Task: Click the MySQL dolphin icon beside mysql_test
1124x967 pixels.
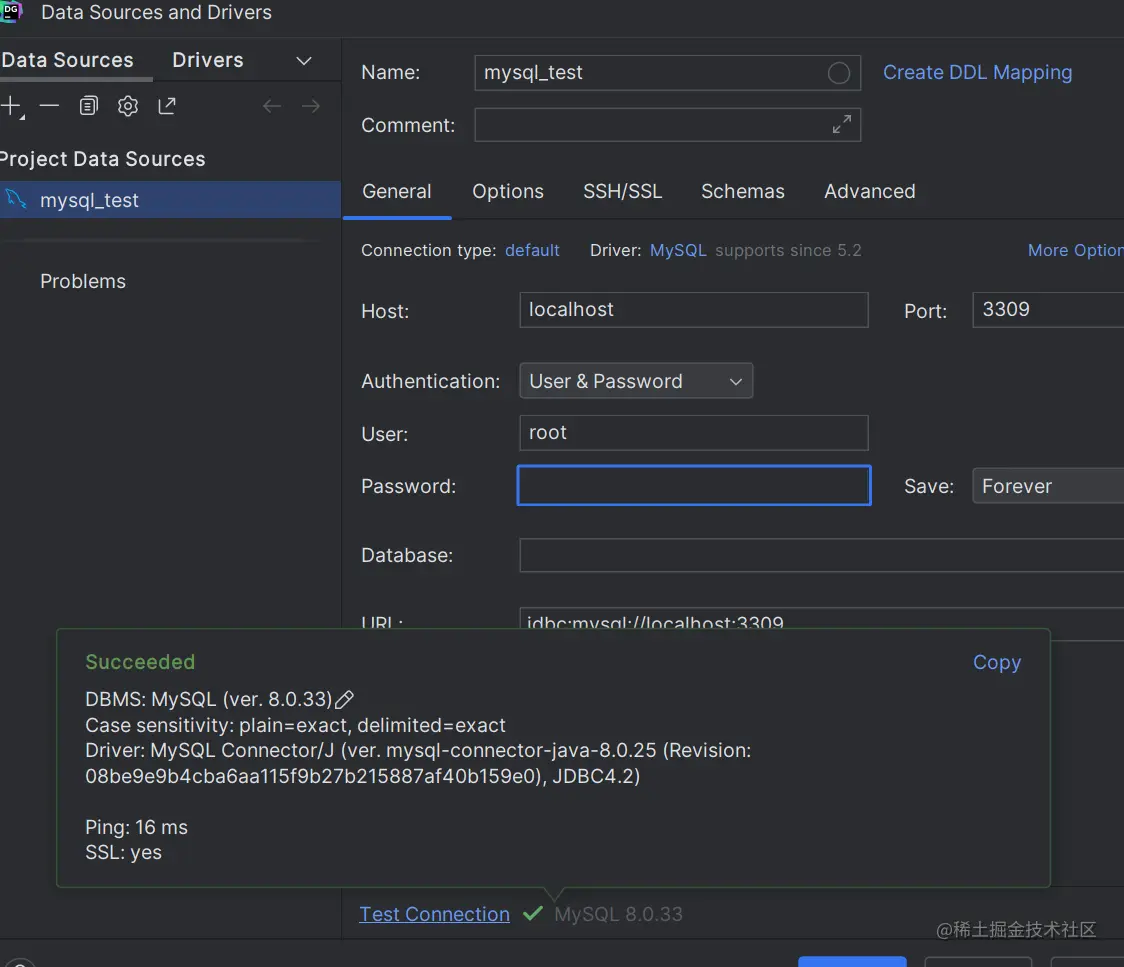Action: [16, 199]
